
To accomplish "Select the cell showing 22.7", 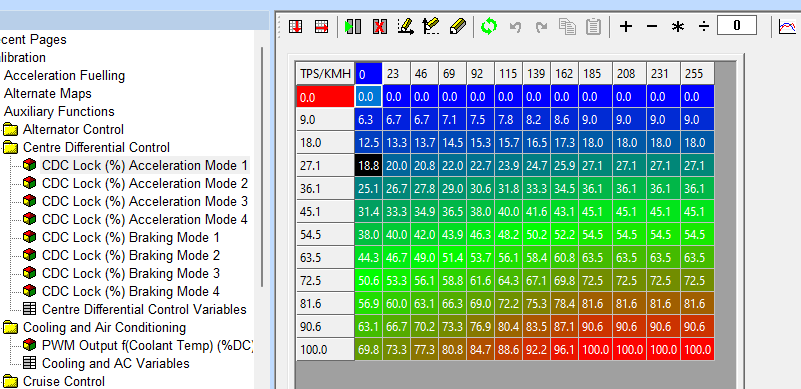I will coord(480,166).
